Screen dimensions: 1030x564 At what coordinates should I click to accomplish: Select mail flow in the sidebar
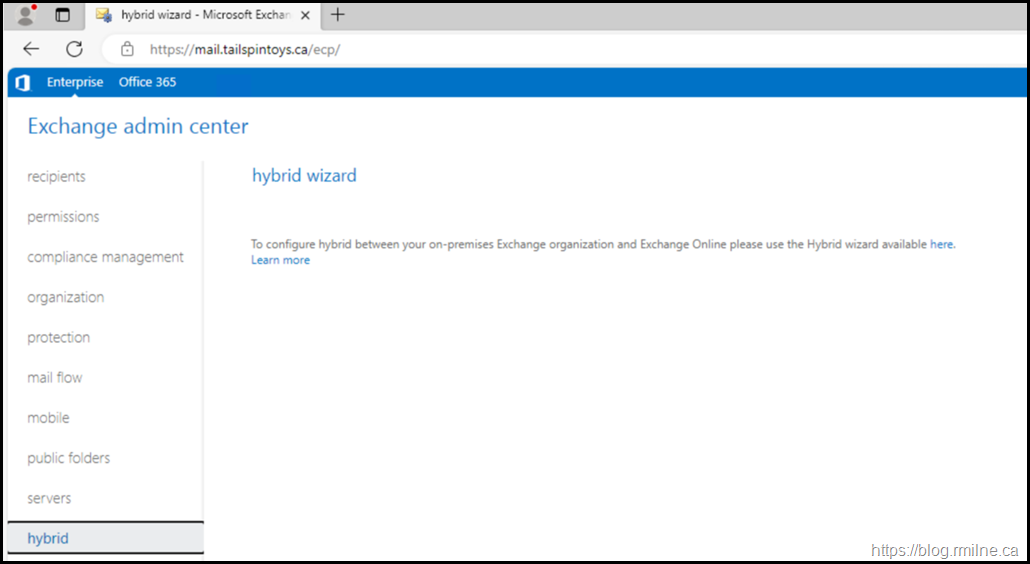55,378
